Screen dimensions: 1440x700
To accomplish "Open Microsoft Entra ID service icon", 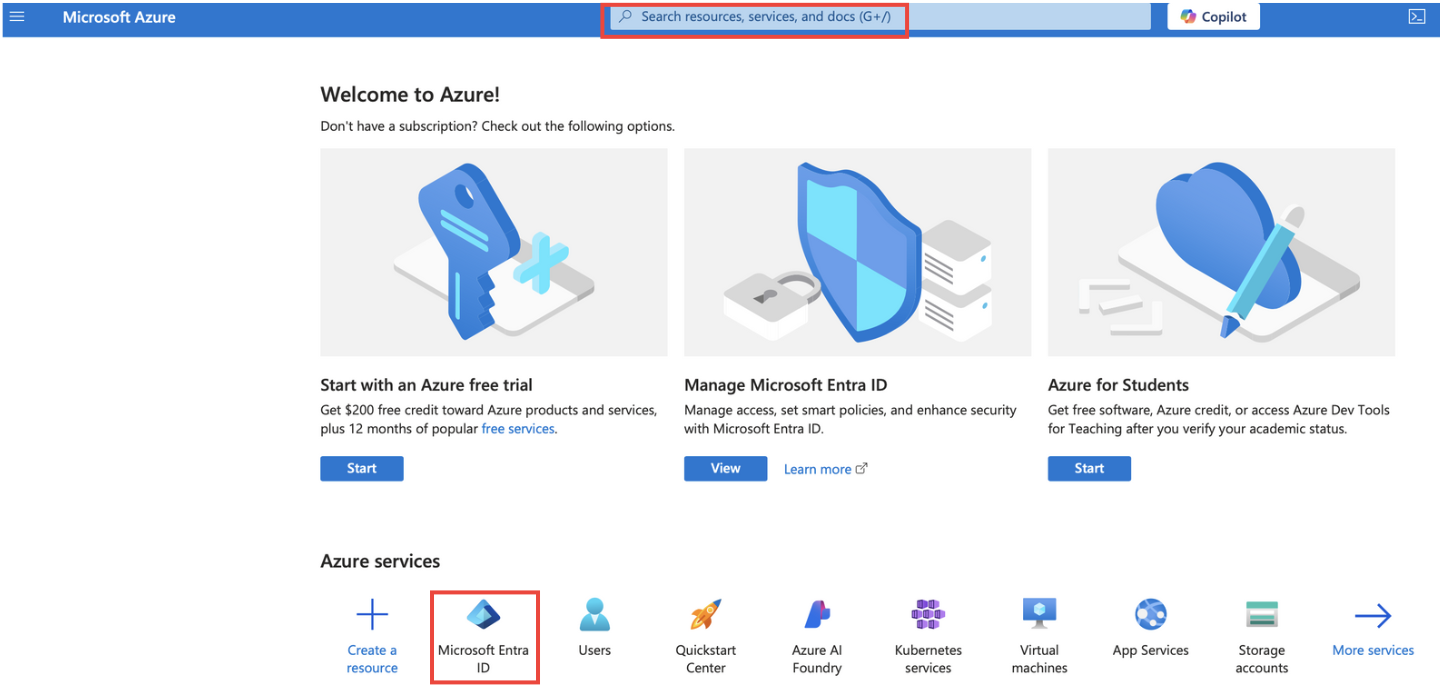I will (484, 614).
